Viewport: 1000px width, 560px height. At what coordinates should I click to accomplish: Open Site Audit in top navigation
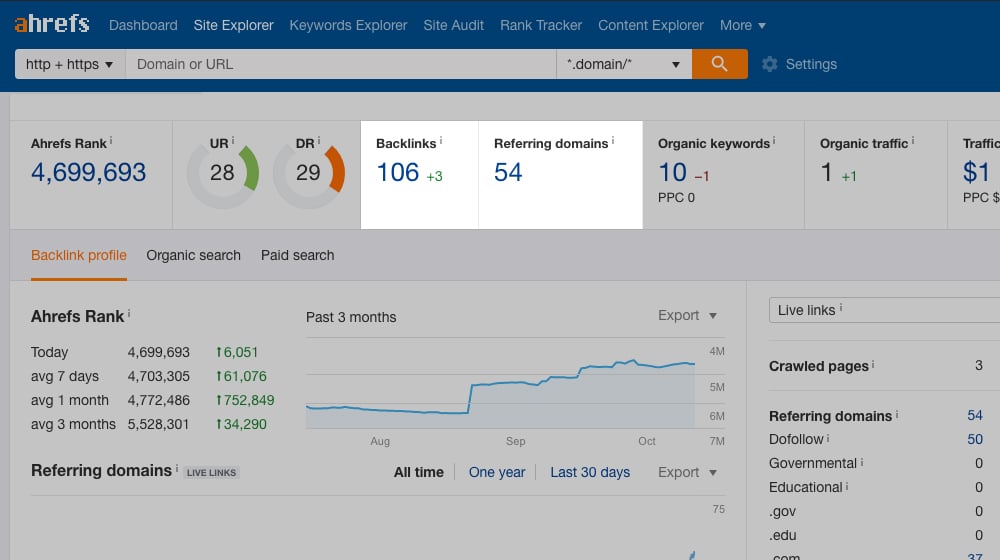pyautogui.click(x=453, y=26)
